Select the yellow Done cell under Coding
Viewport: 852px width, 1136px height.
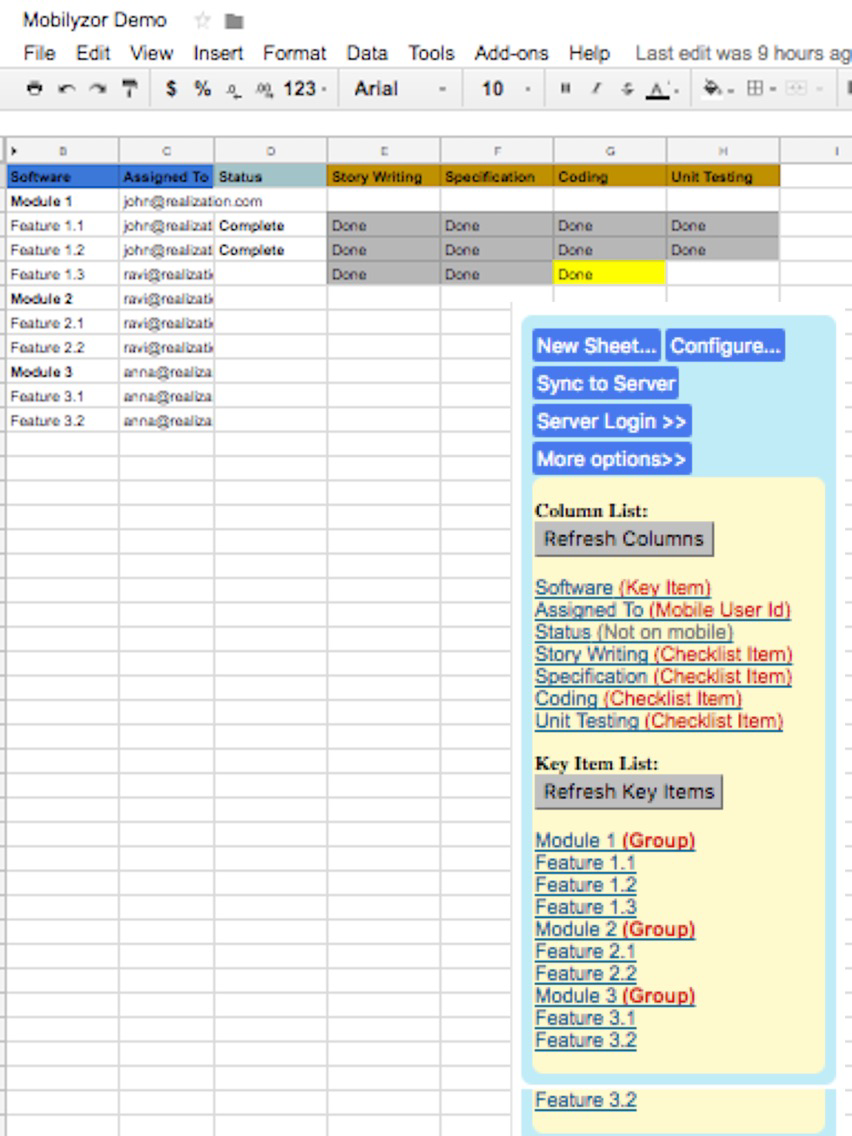(610, 274)
